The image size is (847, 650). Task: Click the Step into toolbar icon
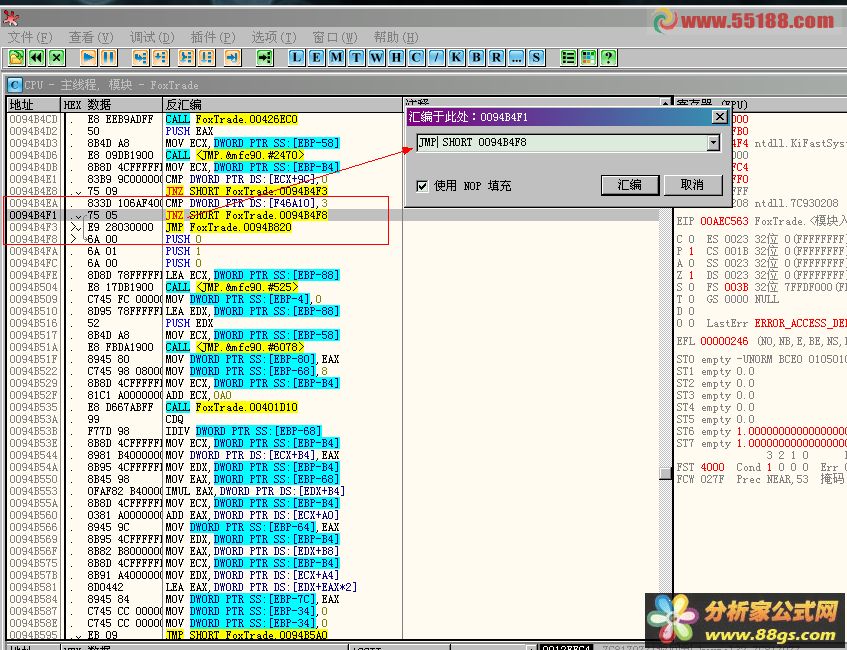point(140,57)
